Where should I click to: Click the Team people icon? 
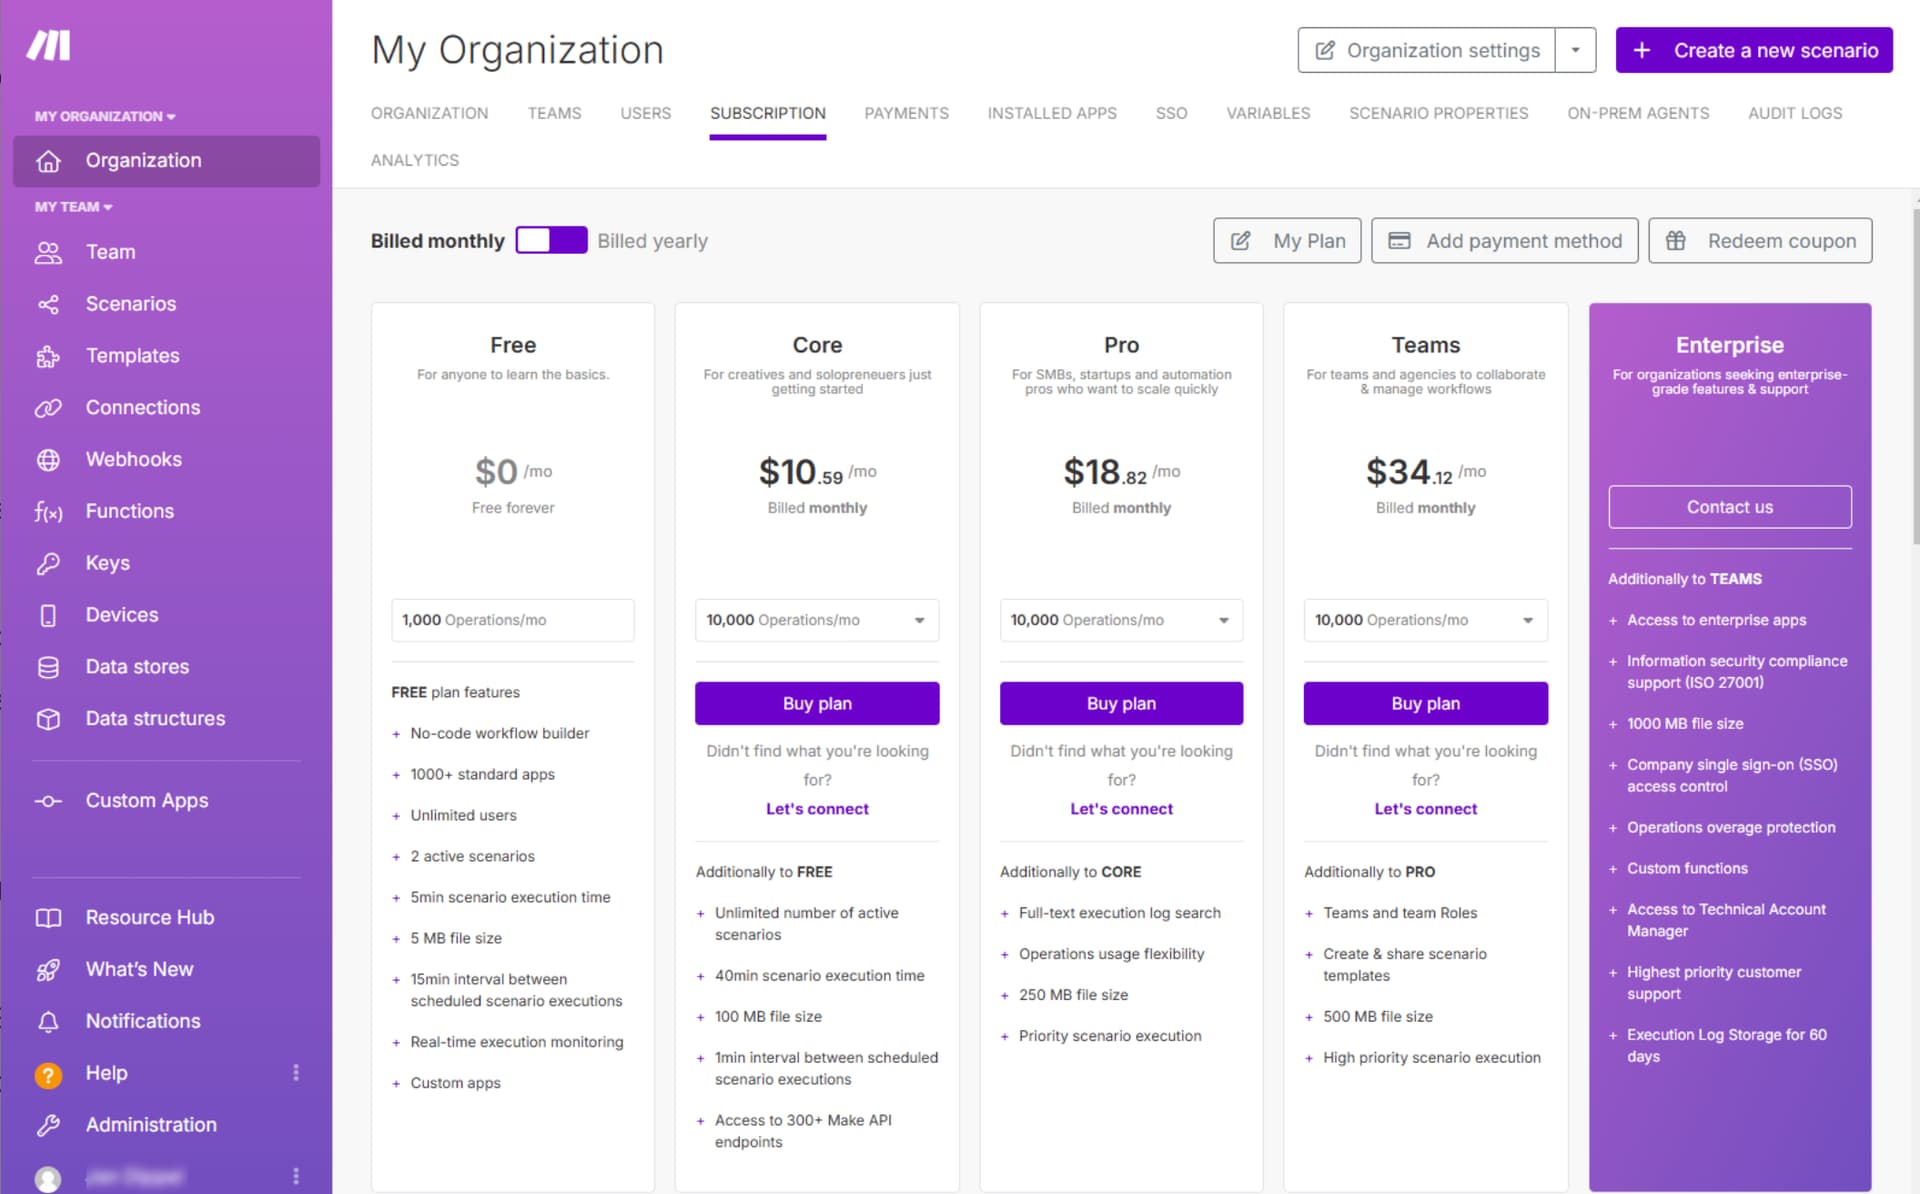(x=48, y=253)
